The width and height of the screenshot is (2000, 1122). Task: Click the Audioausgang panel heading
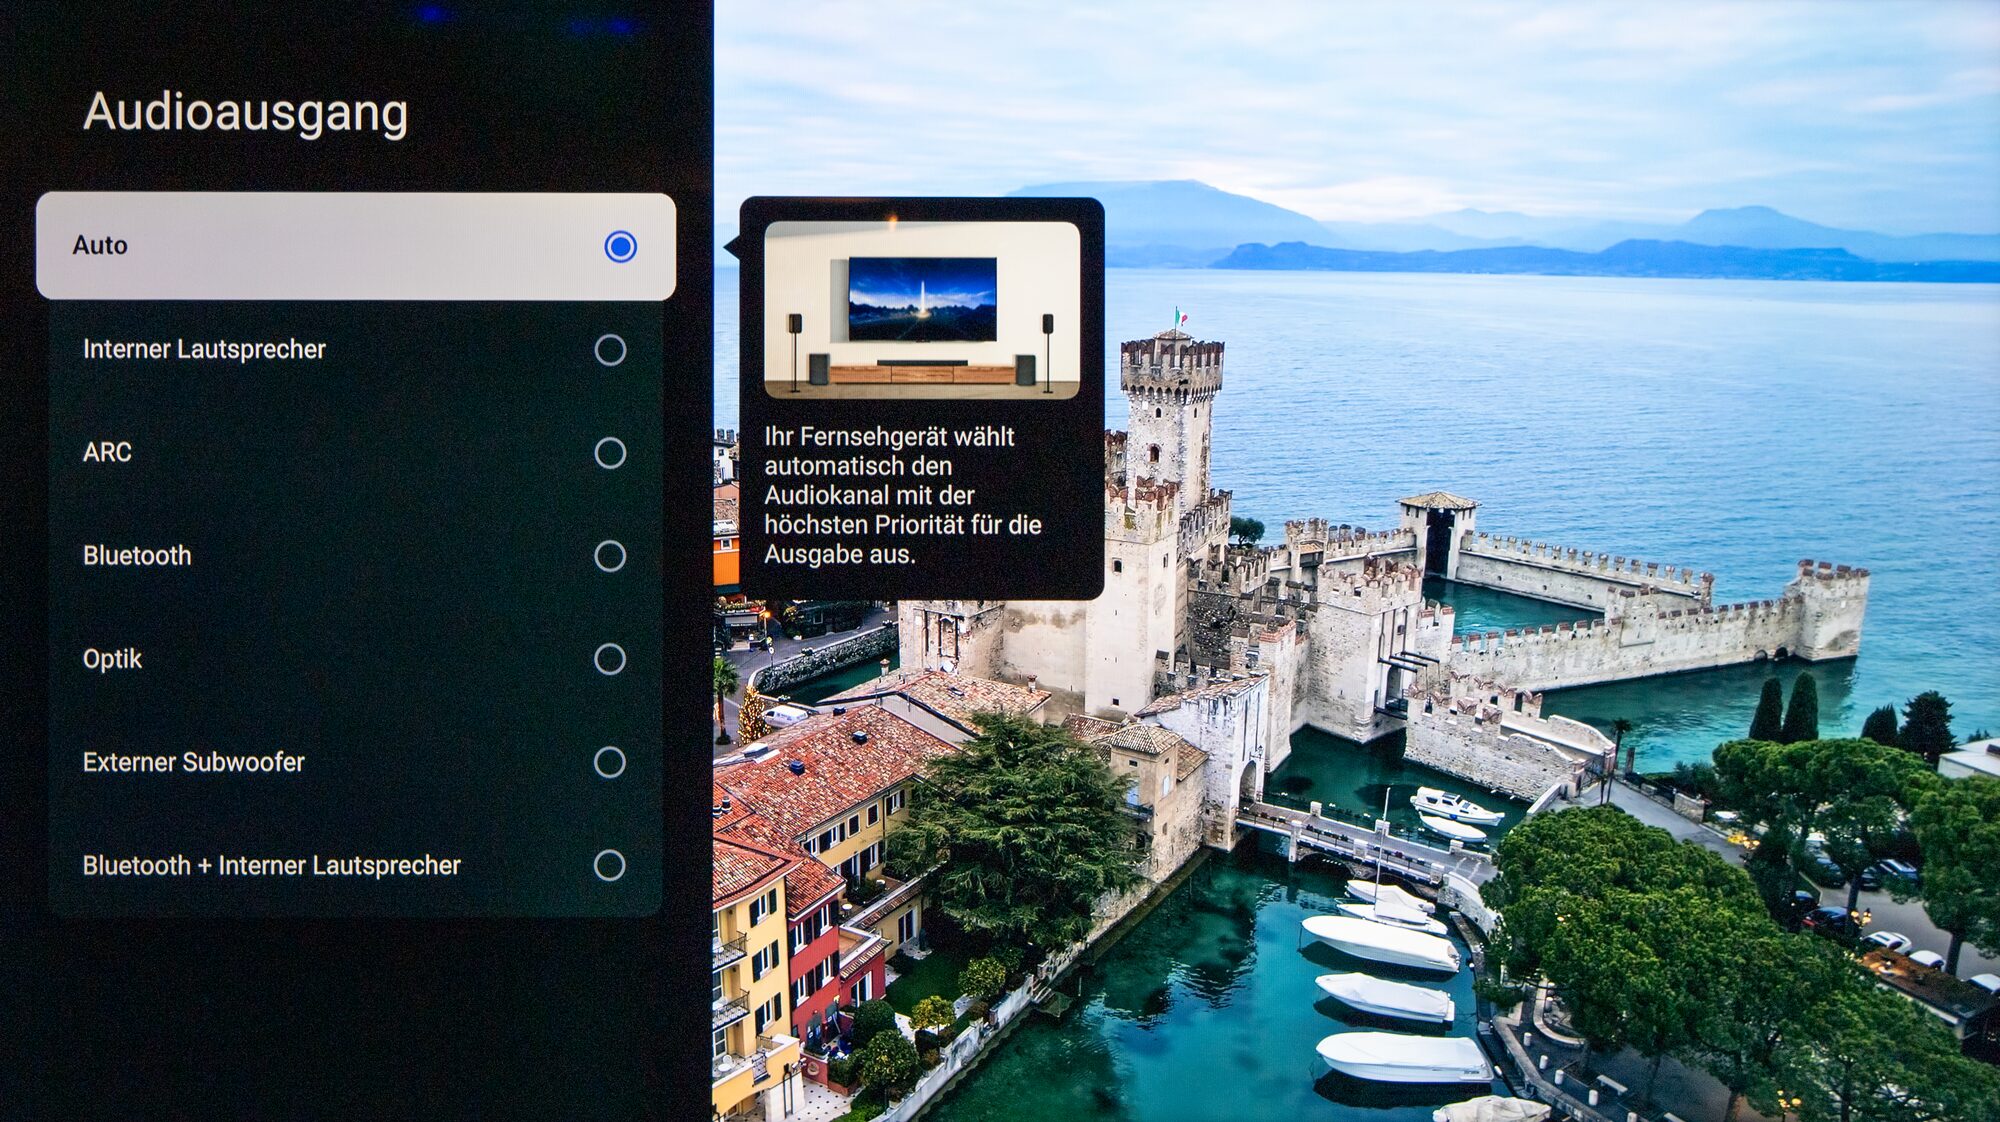click(x=245, y=112)
